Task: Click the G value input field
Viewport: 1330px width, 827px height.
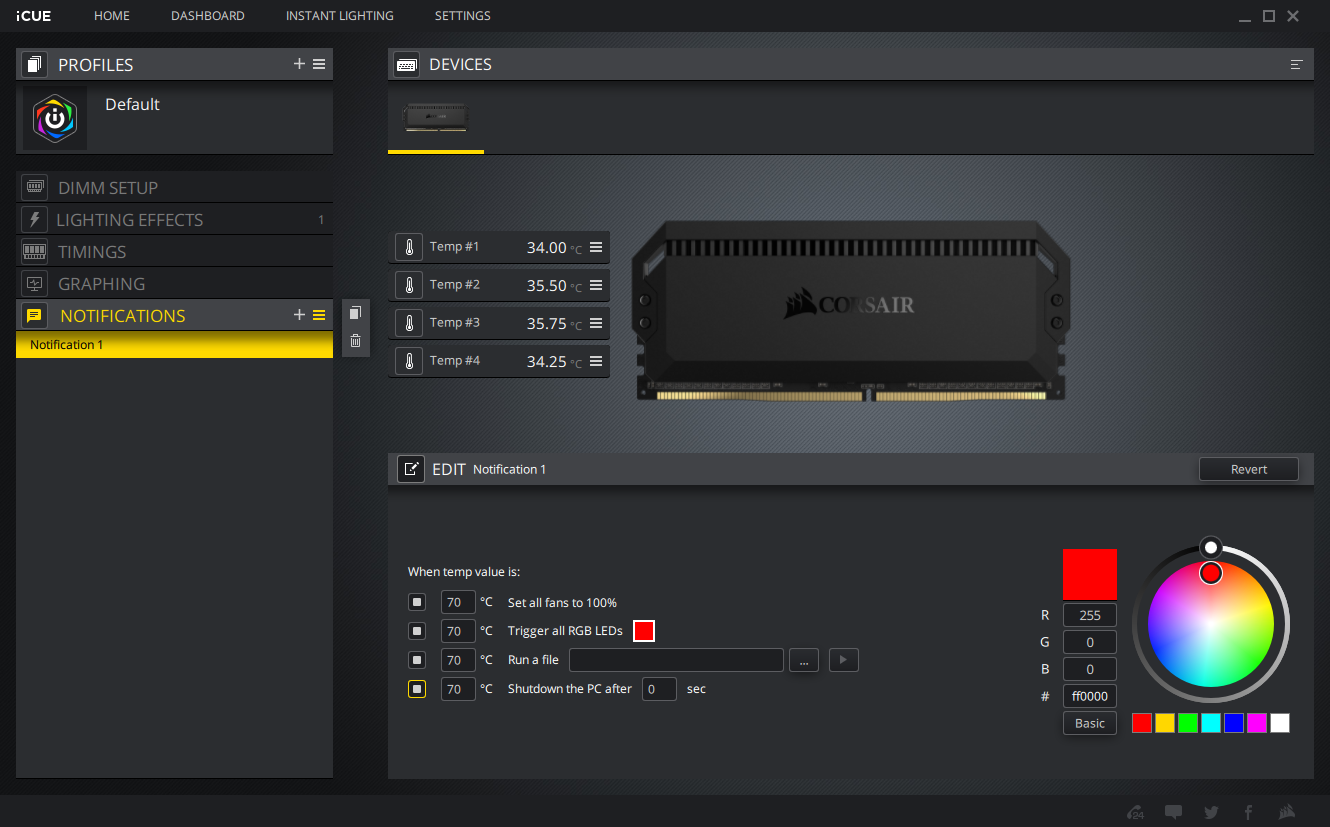Action: coord(1090,642)
